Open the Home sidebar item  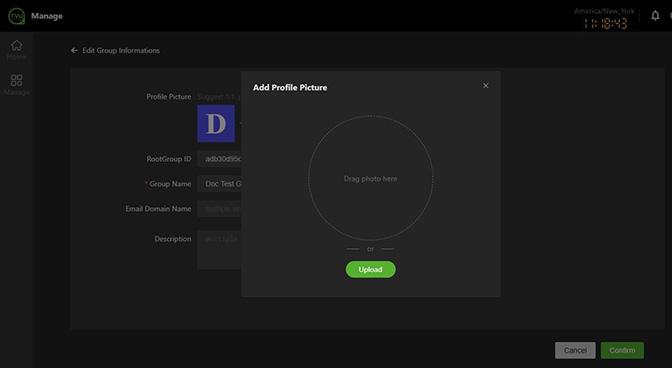point(16,50)
